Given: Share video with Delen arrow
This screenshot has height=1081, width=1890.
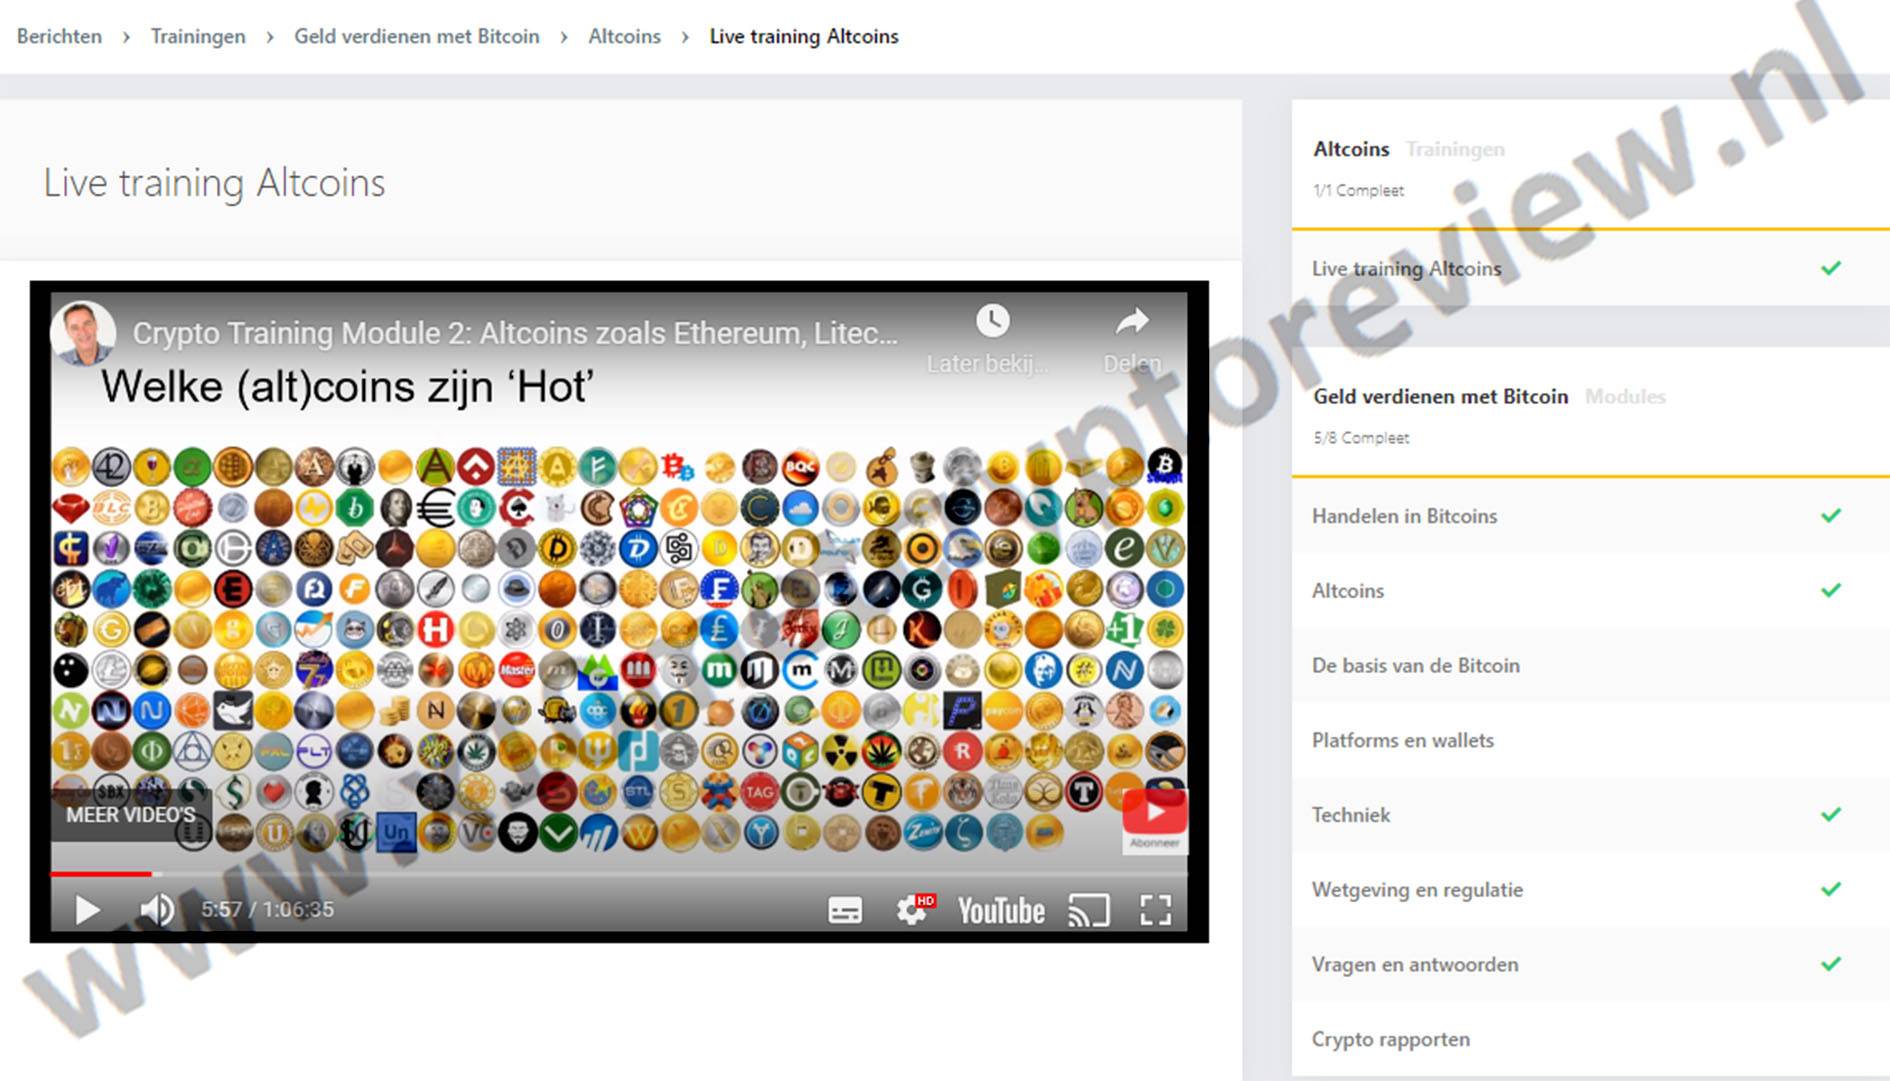Looking at the screenshot, I should pos(1132,321).
